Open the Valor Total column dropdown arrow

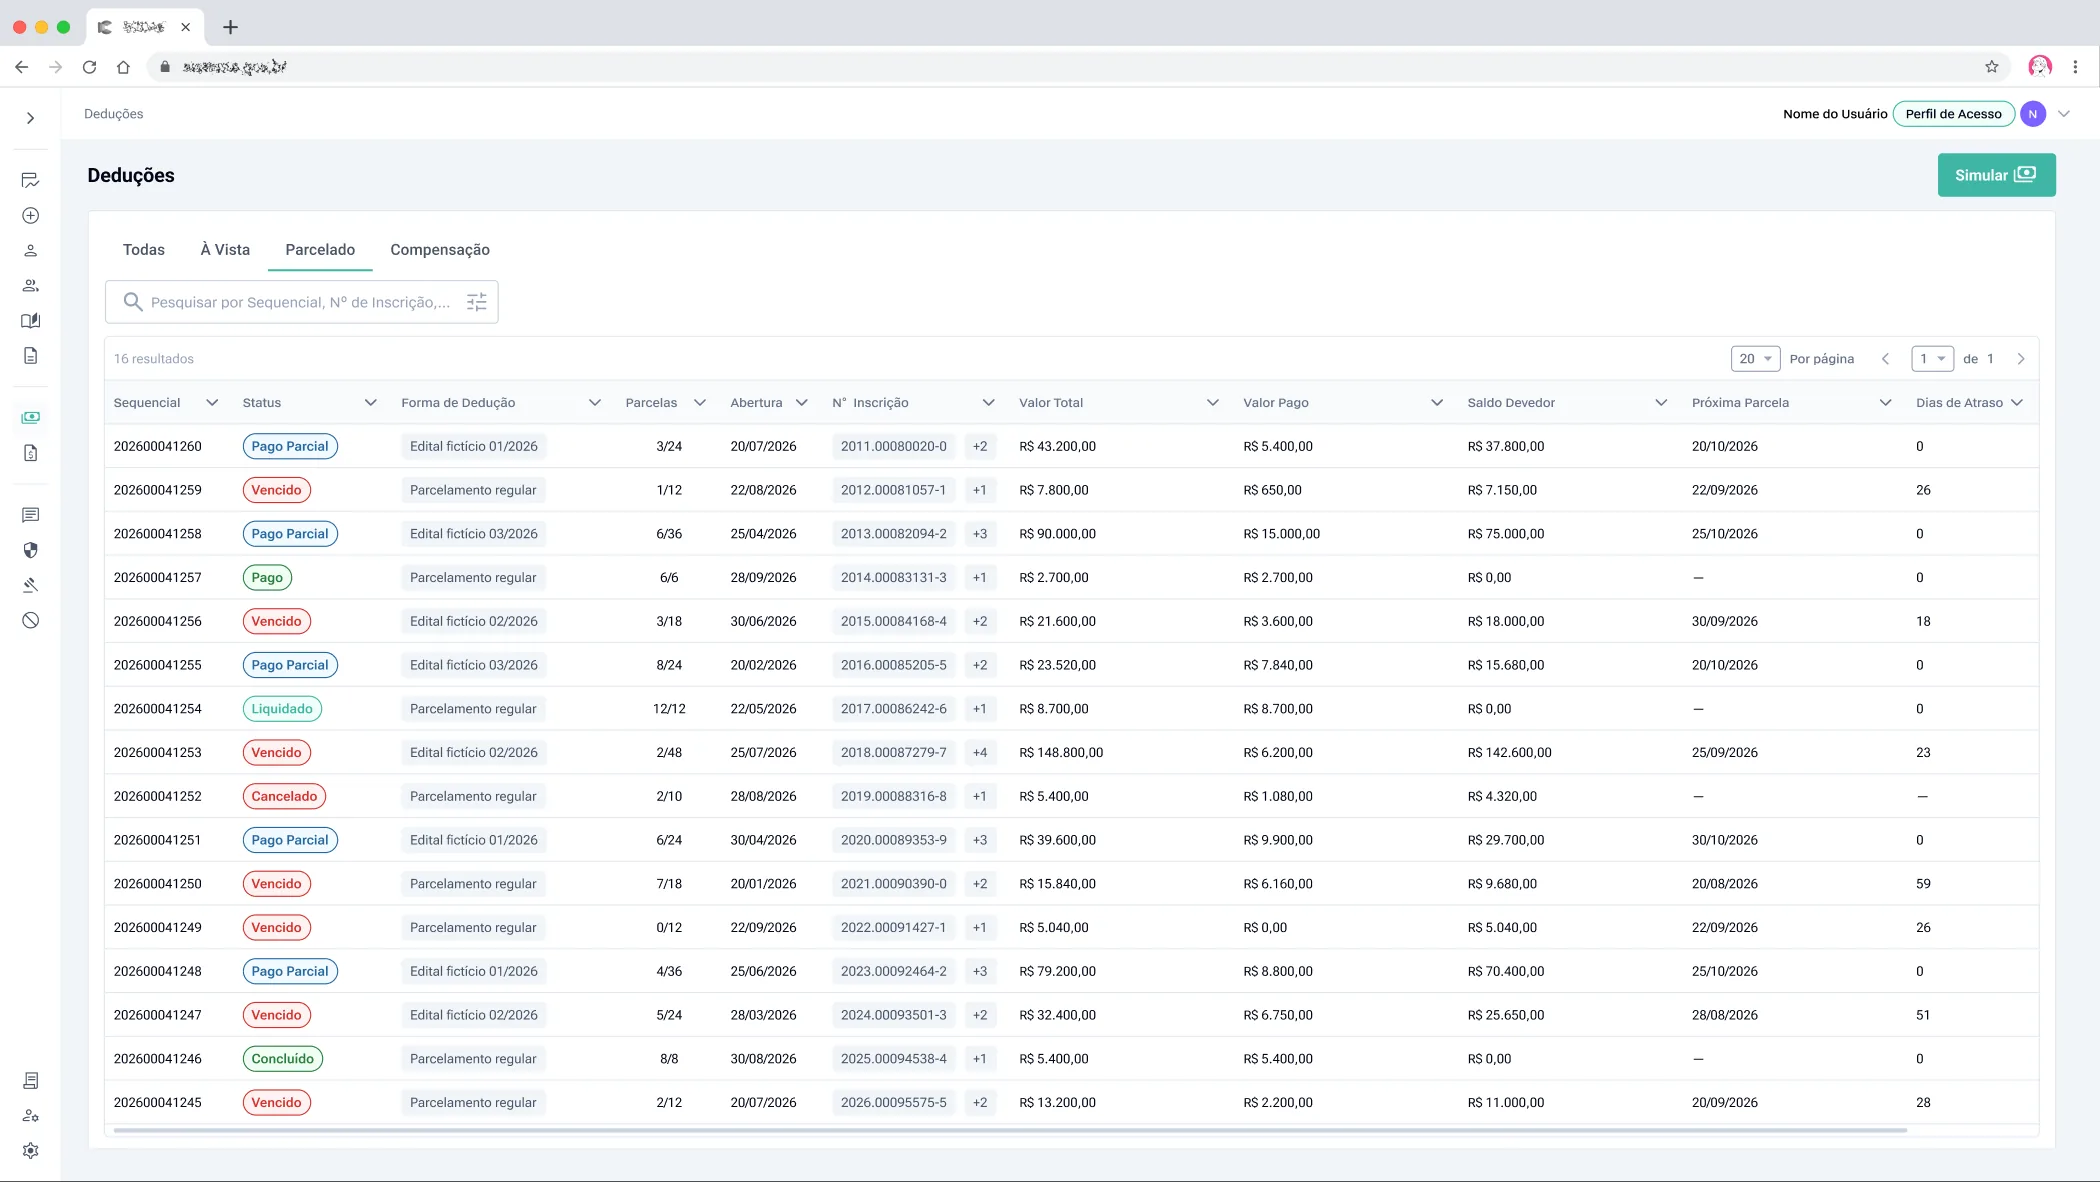(x=1213, y=403)
